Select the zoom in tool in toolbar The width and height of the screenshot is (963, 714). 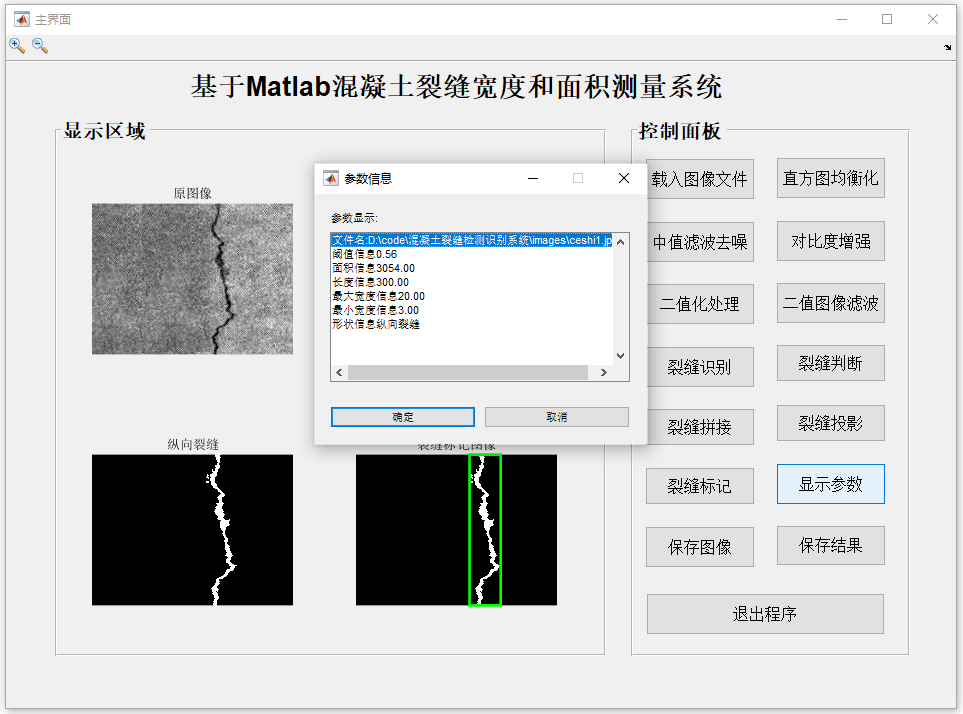tap(17, 45)
